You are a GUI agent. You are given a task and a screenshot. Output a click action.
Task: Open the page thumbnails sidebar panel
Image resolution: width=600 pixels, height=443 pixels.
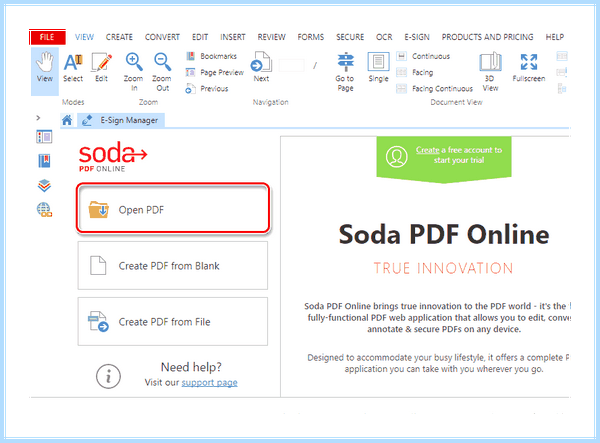tap(44, 137)
